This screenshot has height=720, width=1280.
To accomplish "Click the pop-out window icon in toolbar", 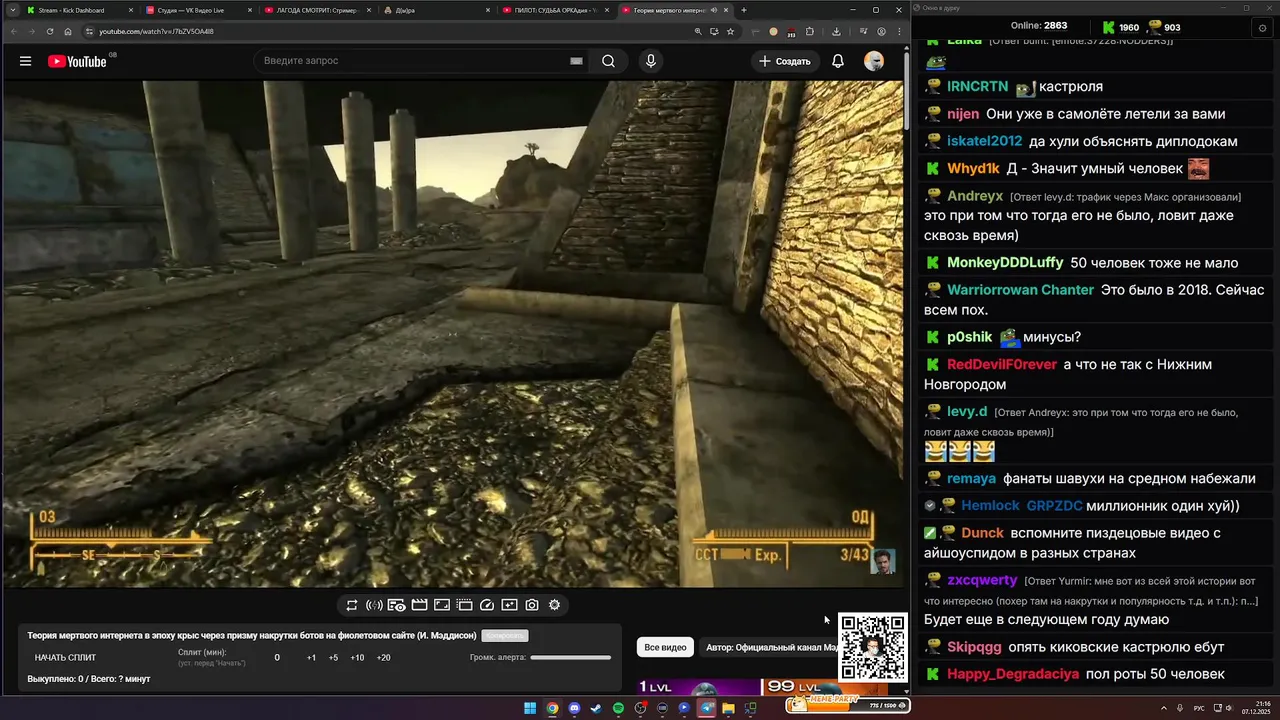I will pos(464,605).
